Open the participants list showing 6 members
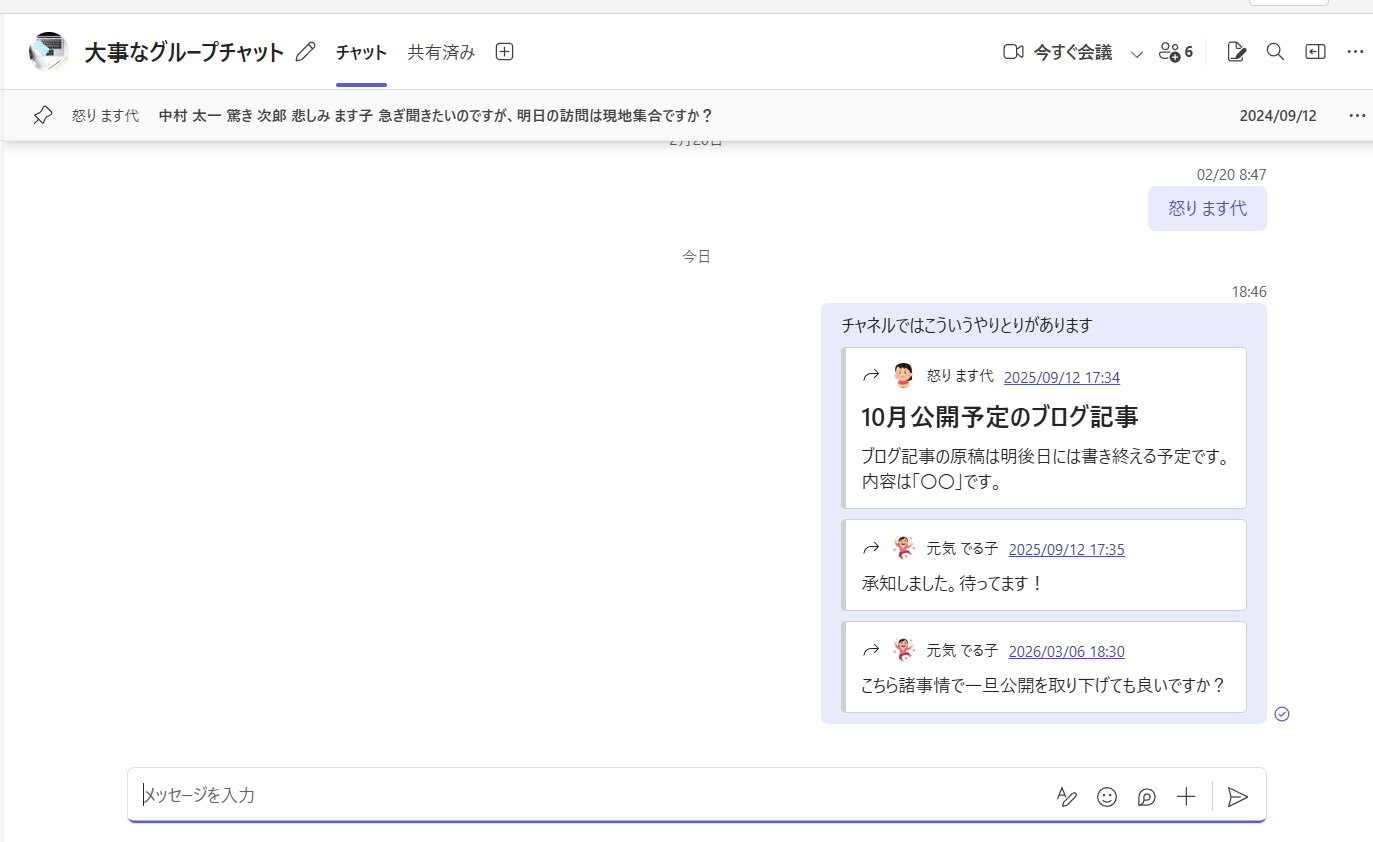 pos(1175,52)
